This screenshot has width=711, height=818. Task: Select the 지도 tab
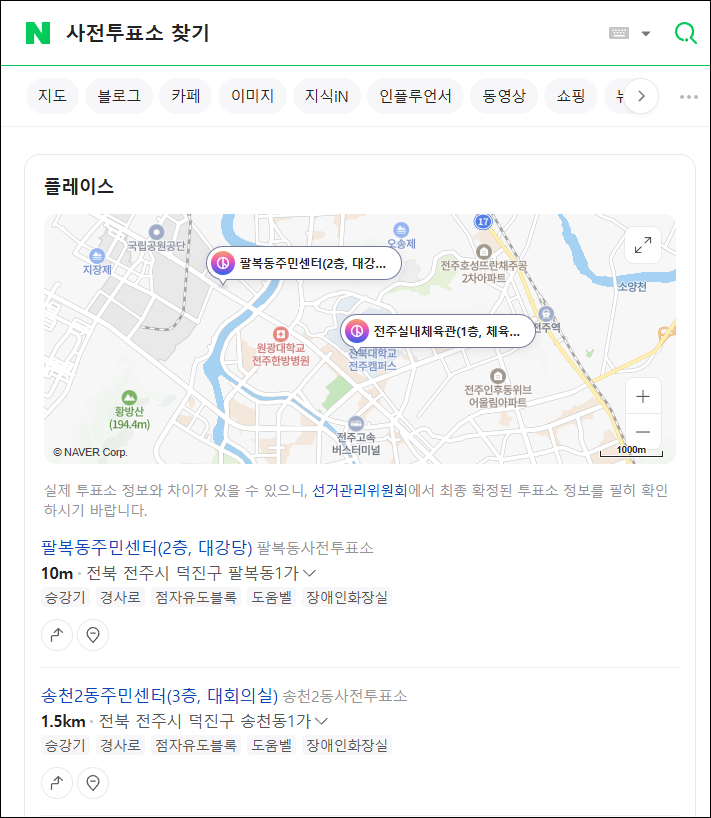(x=52, y=96)
